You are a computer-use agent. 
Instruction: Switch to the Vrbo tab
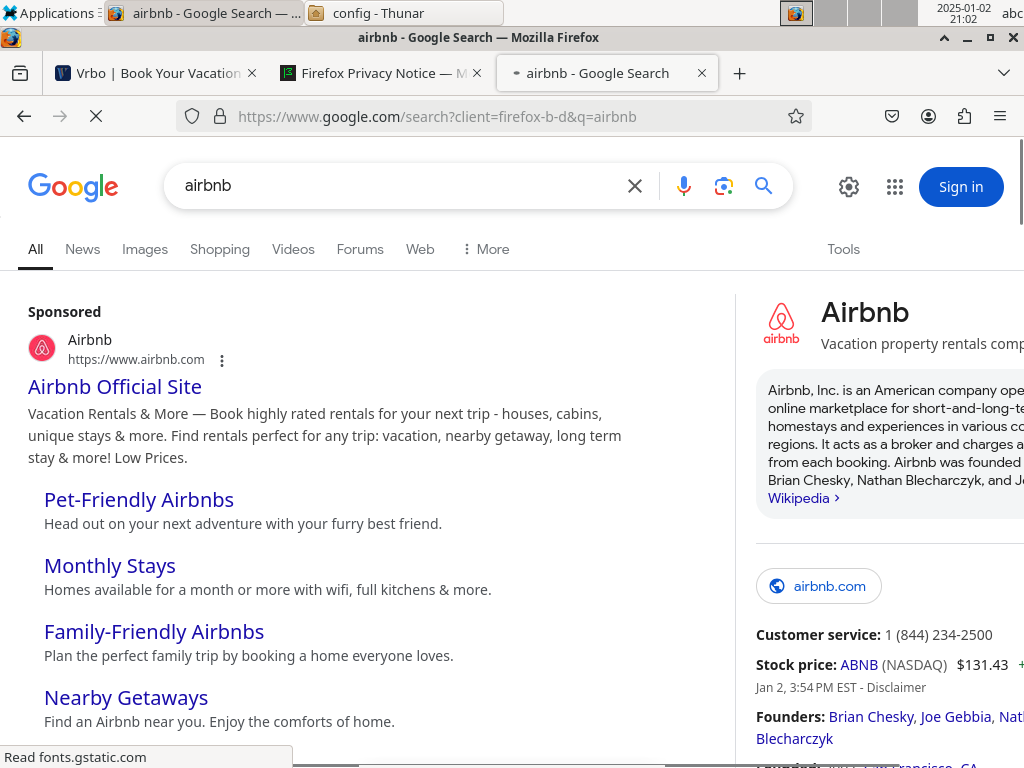(156, 73)
